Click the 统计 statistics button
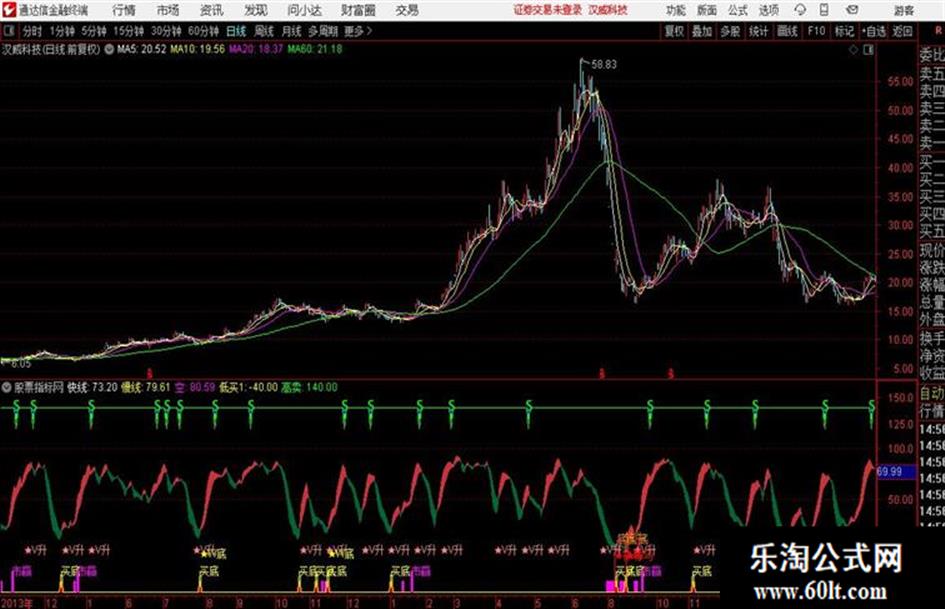Viewport: 945px width, 609px height. tap(759, 31)
